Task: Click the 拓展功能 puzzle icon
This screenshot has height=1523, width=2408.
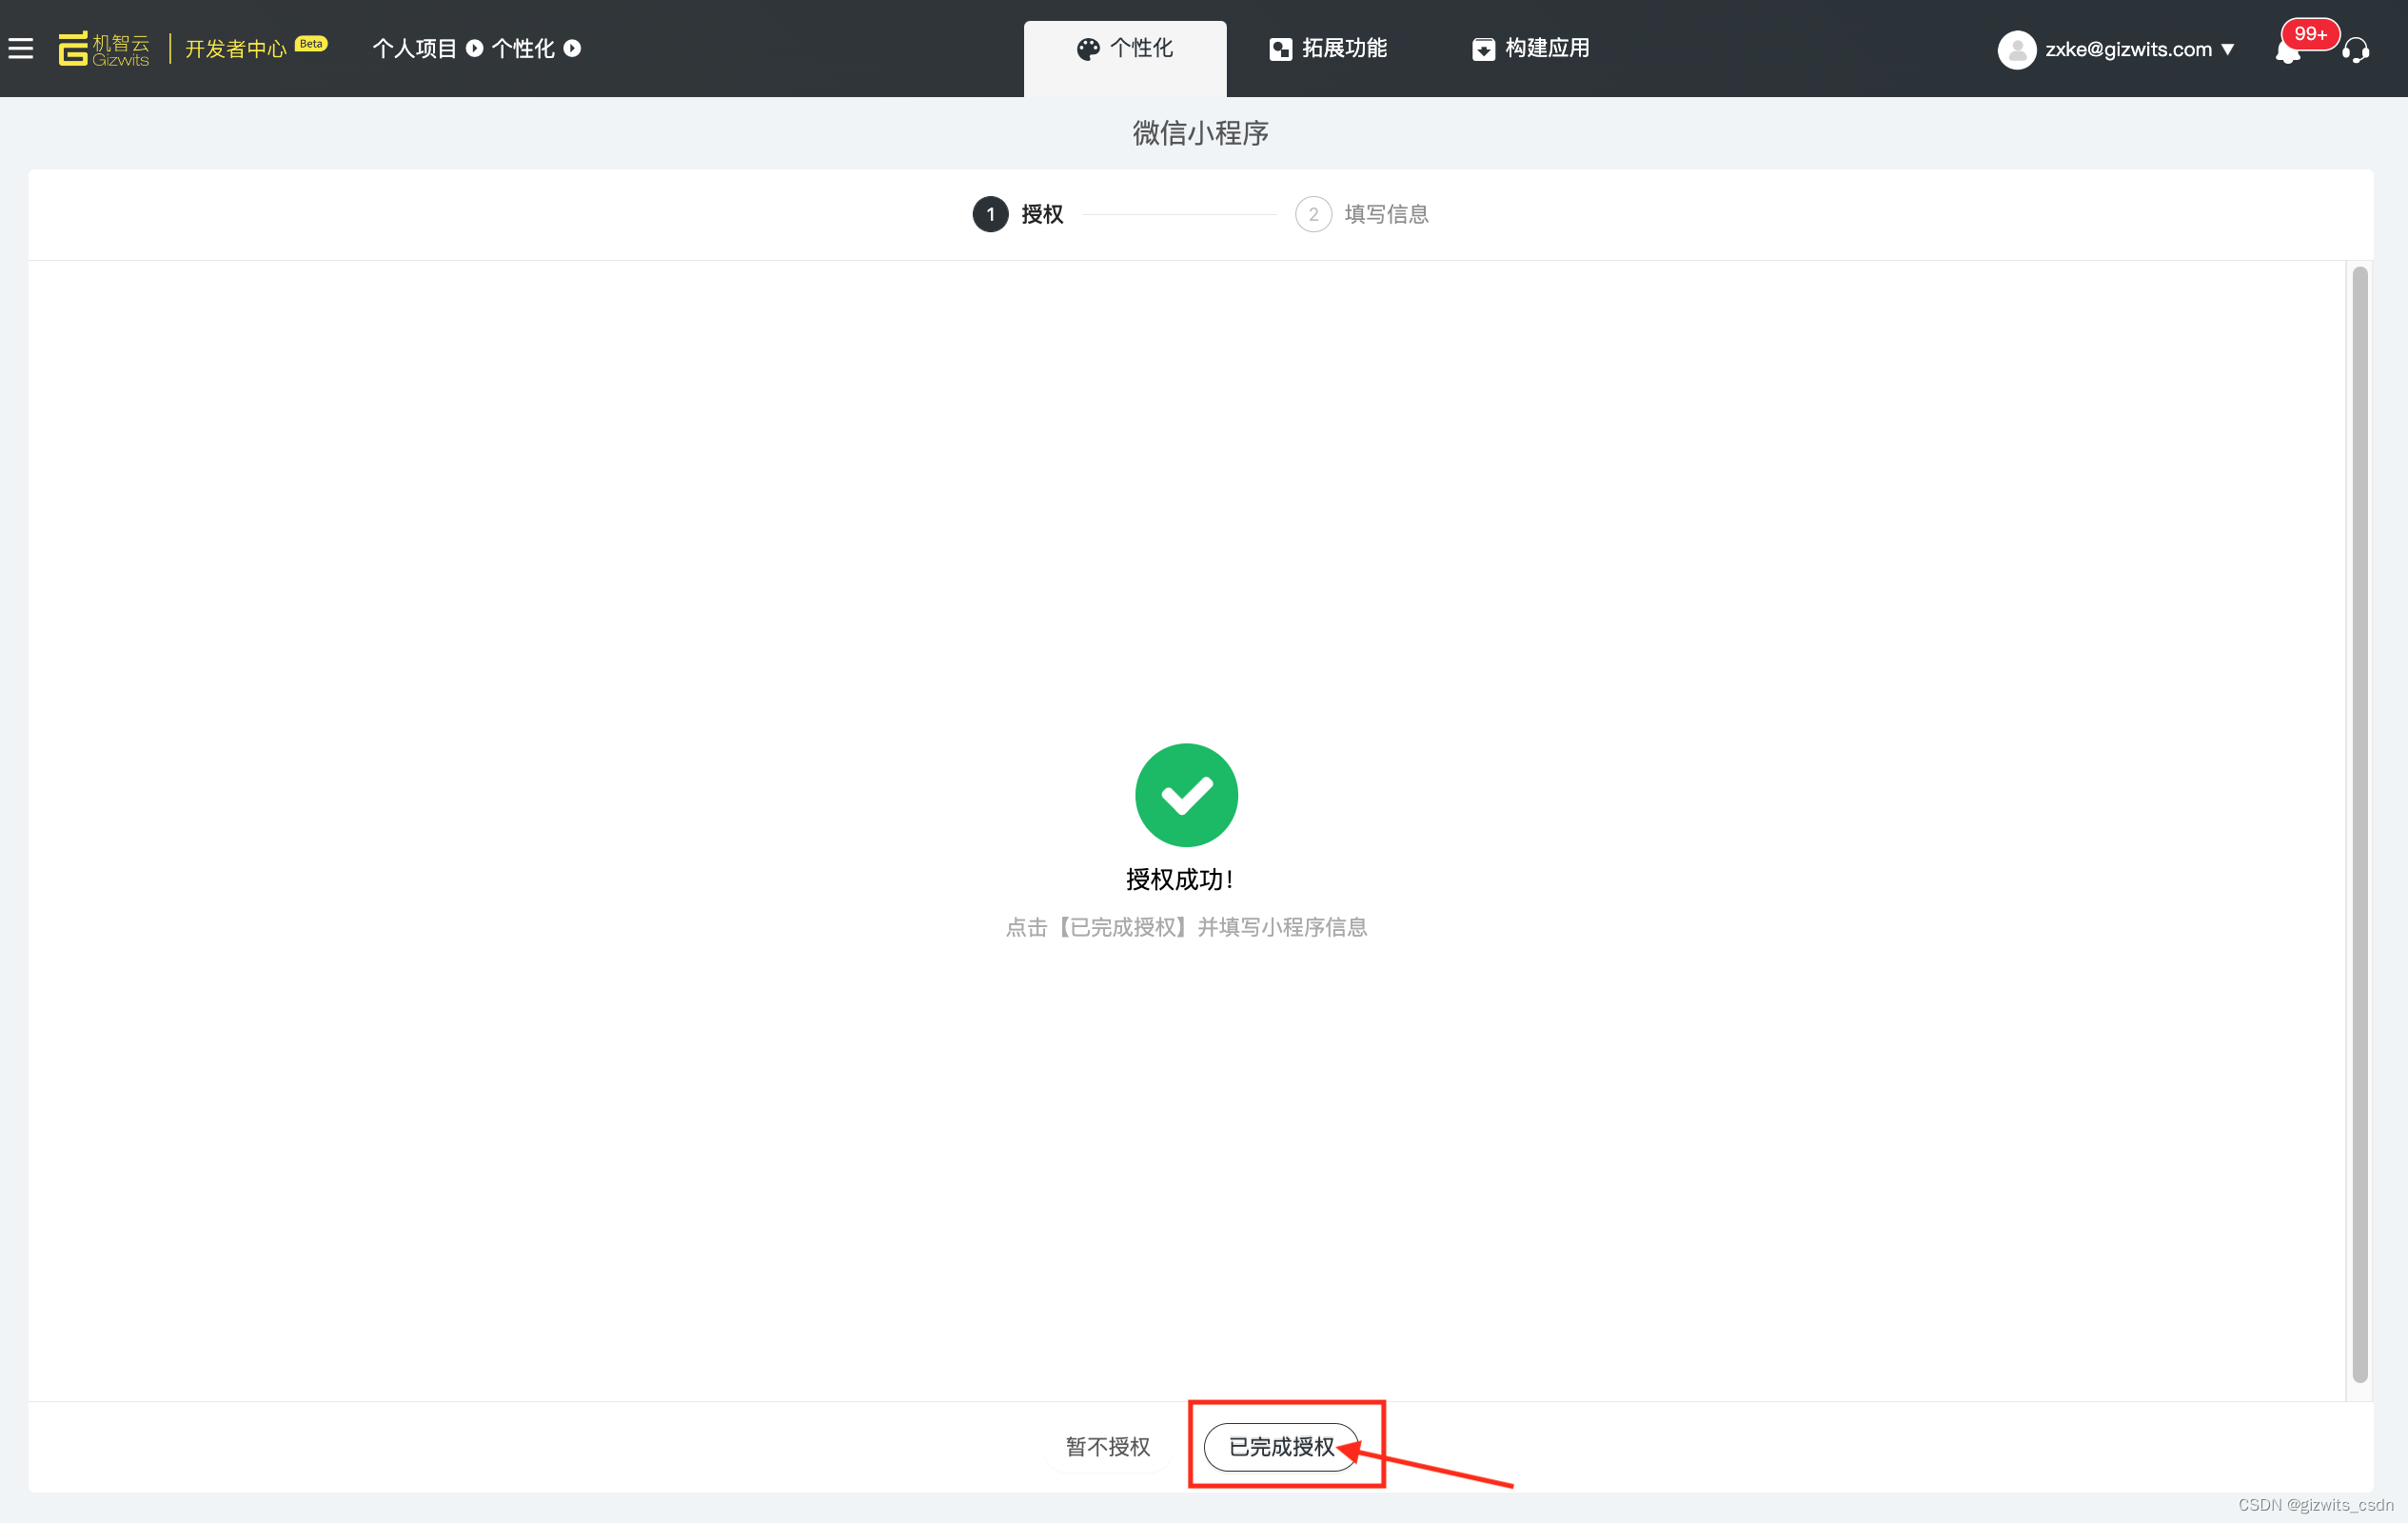Action: pyautogui.click(x=1280, y=49)
